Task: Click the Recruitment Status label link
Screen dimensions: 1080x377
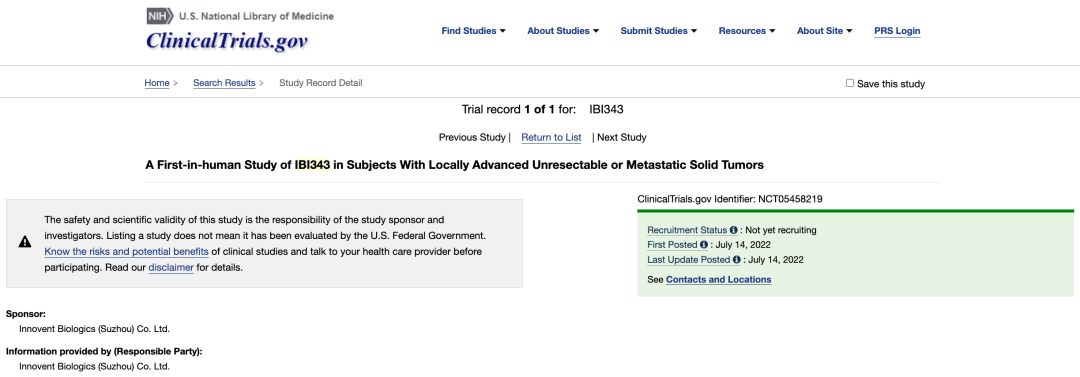Action: 687,230
